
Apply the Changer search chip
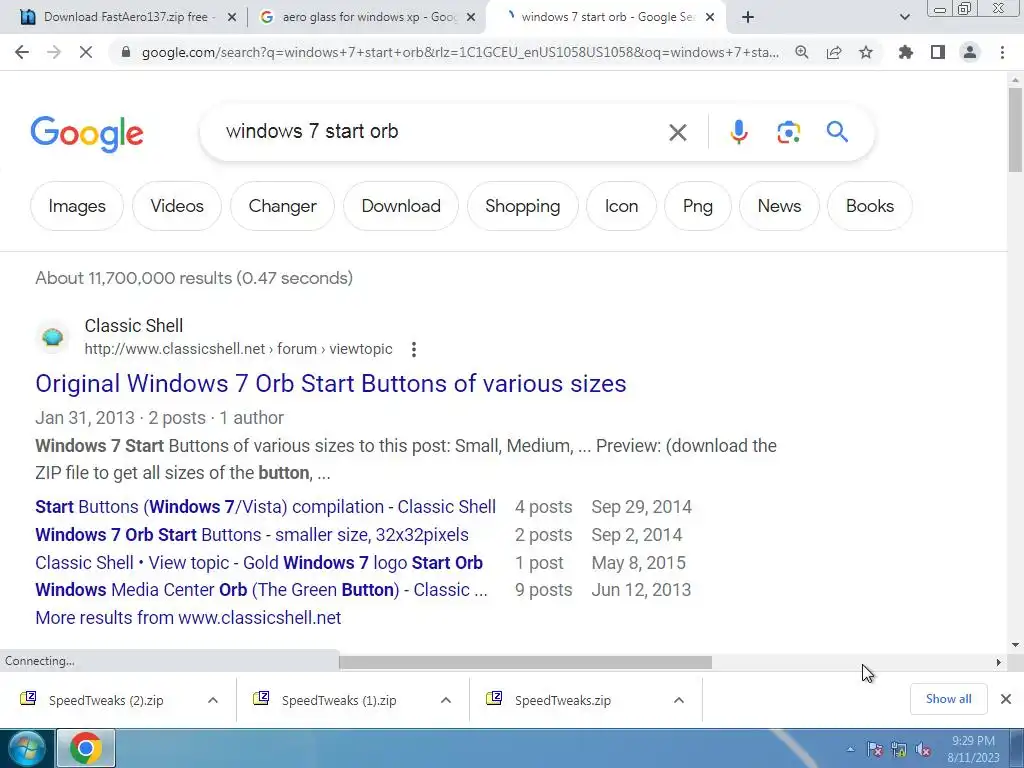pos(282,206)
